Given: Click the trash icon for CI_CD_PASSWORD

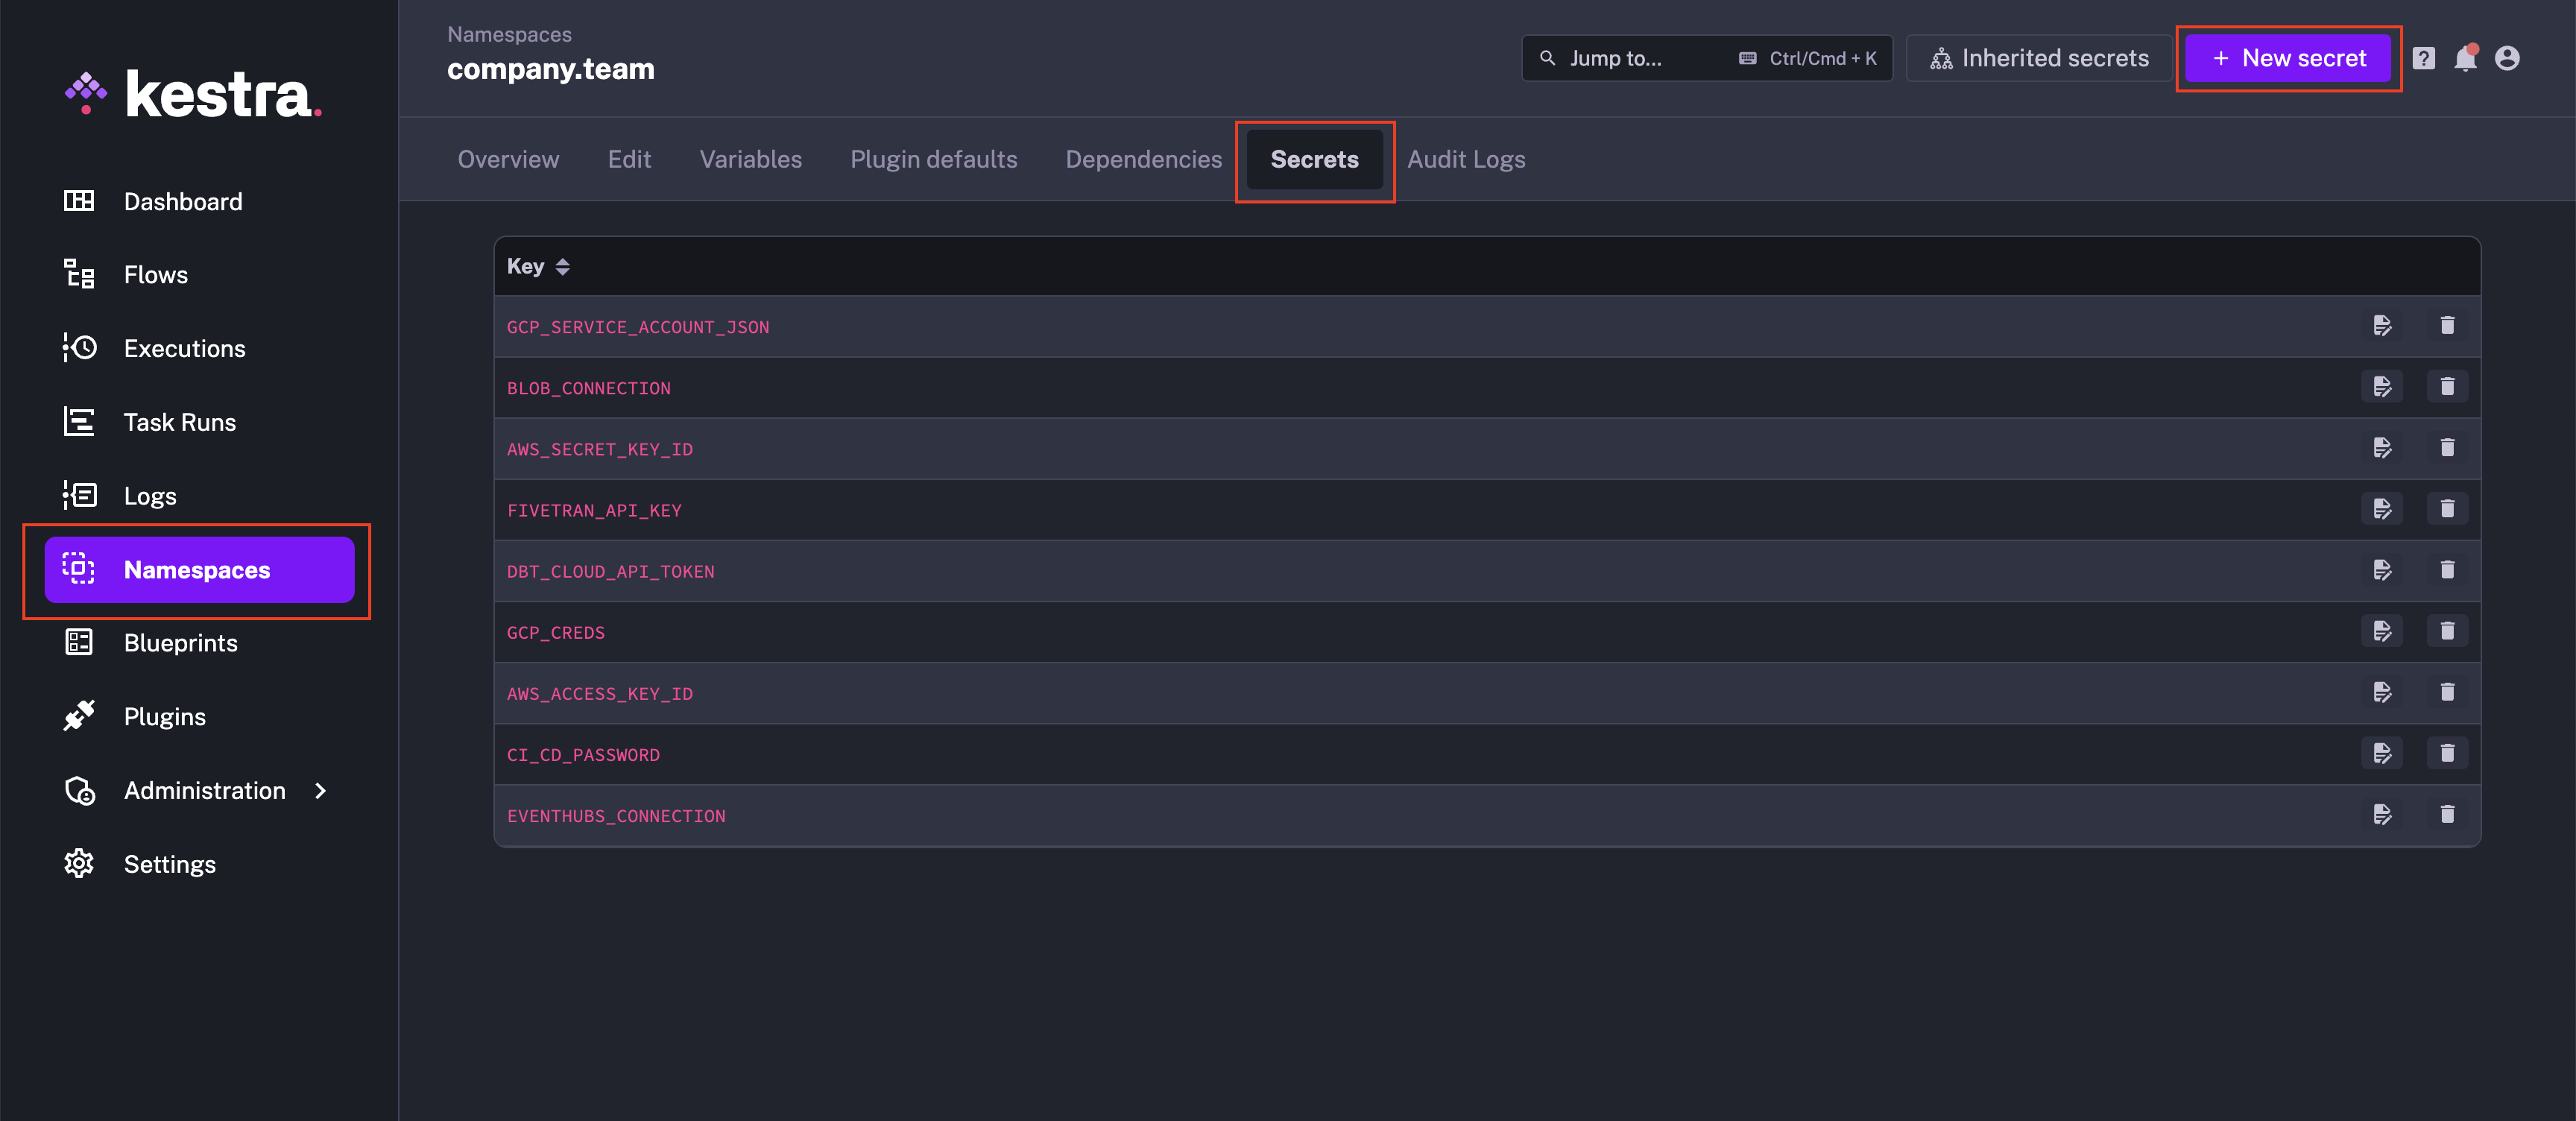Looking at the screenshot, I should (2446, 753).
